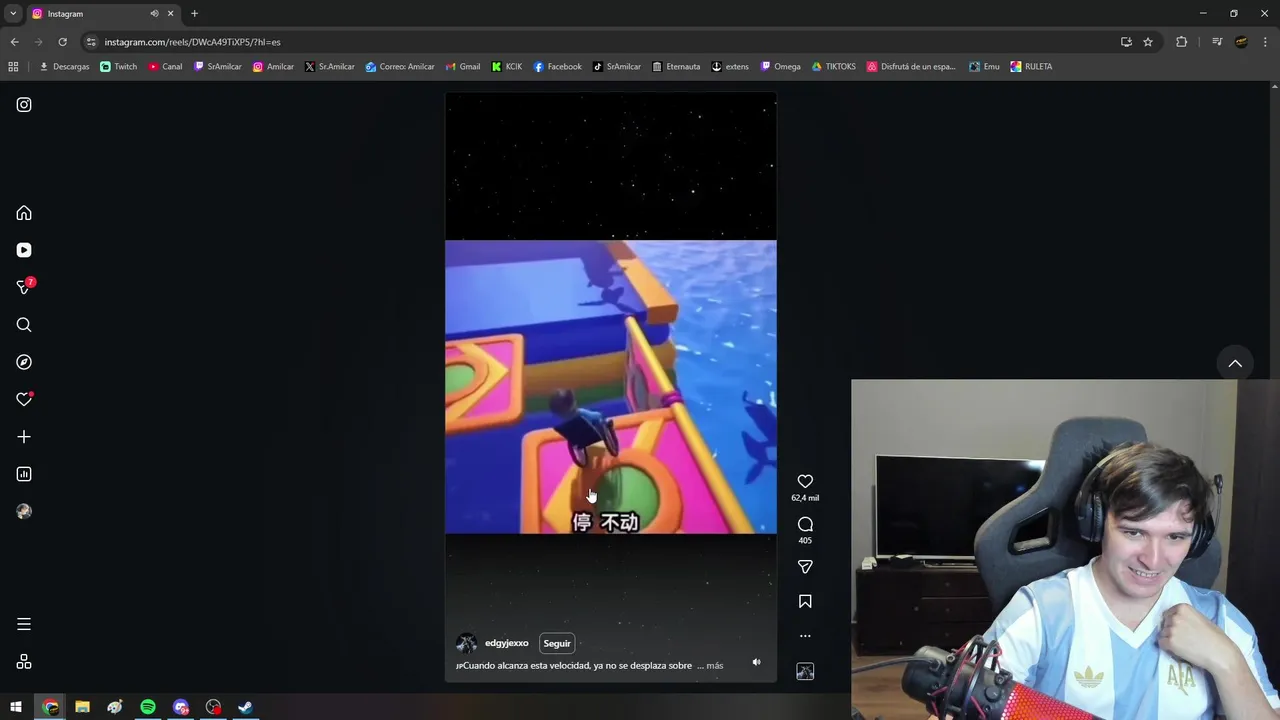Viewport: 1280px width, 720px height.
Task: Open Spotify from the taskbar
Action: (148, 707)
